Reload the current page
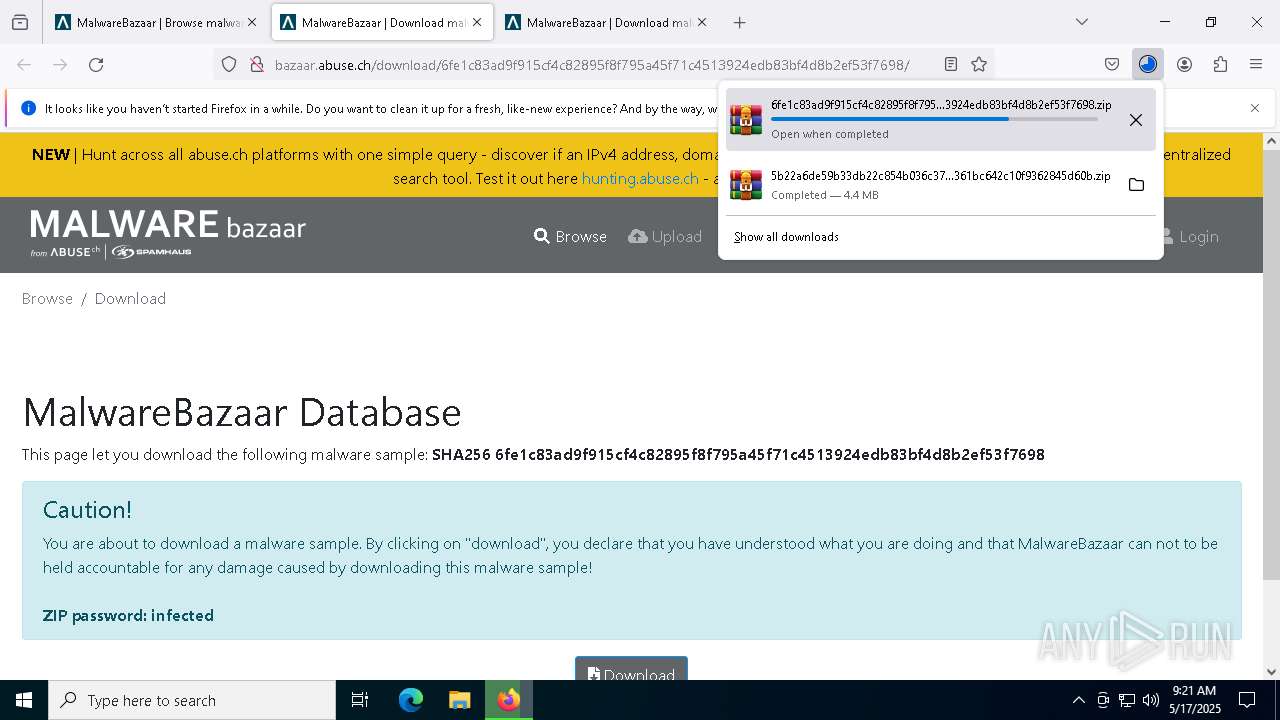The image size is (1280, 720). click(x=96, y=64)
